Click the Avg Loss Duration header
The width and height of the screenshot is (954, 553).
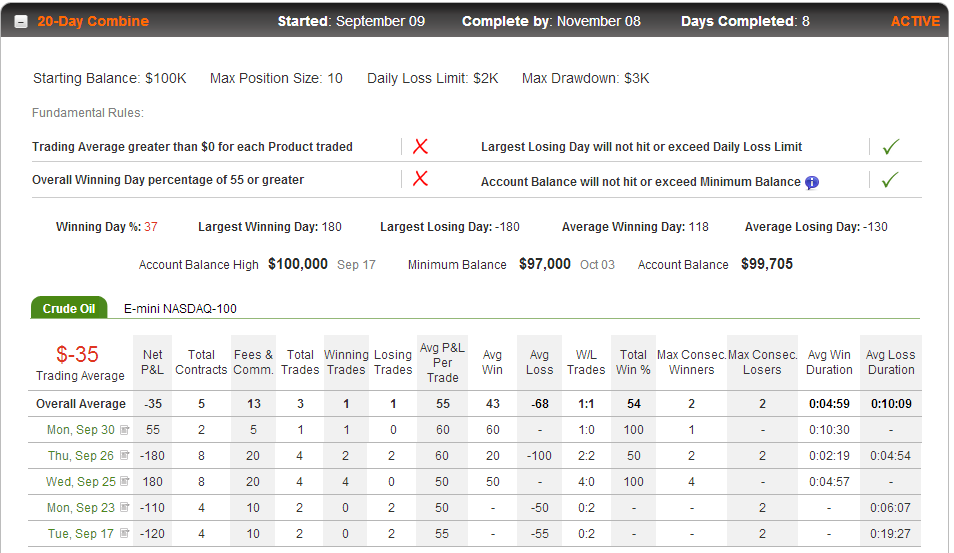891,362
